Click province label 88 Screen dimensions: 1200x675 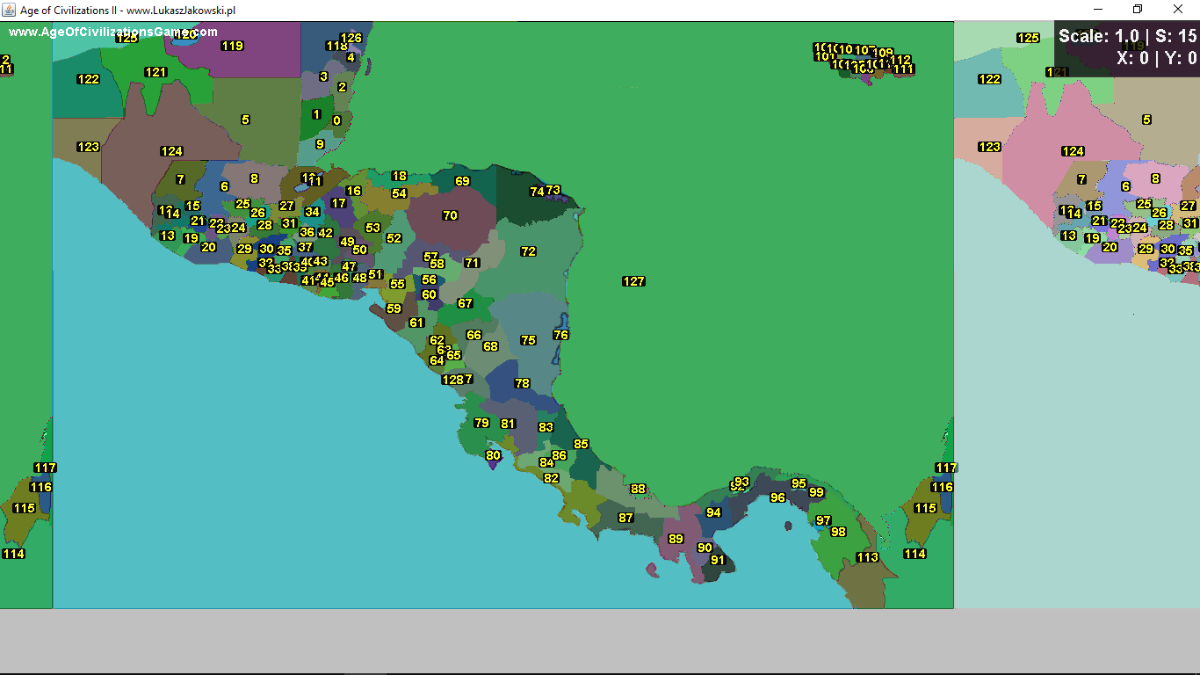pos(638,489)
